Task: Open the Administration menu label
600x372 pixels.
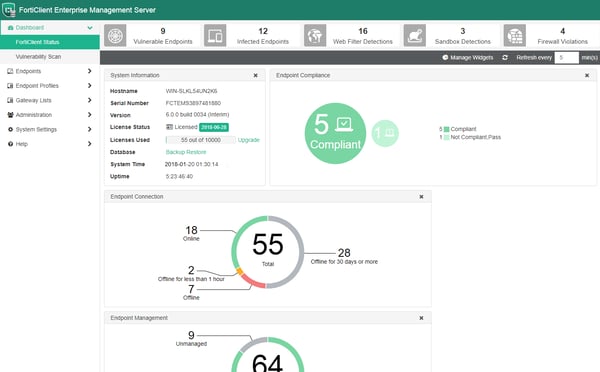Action: 34,115
